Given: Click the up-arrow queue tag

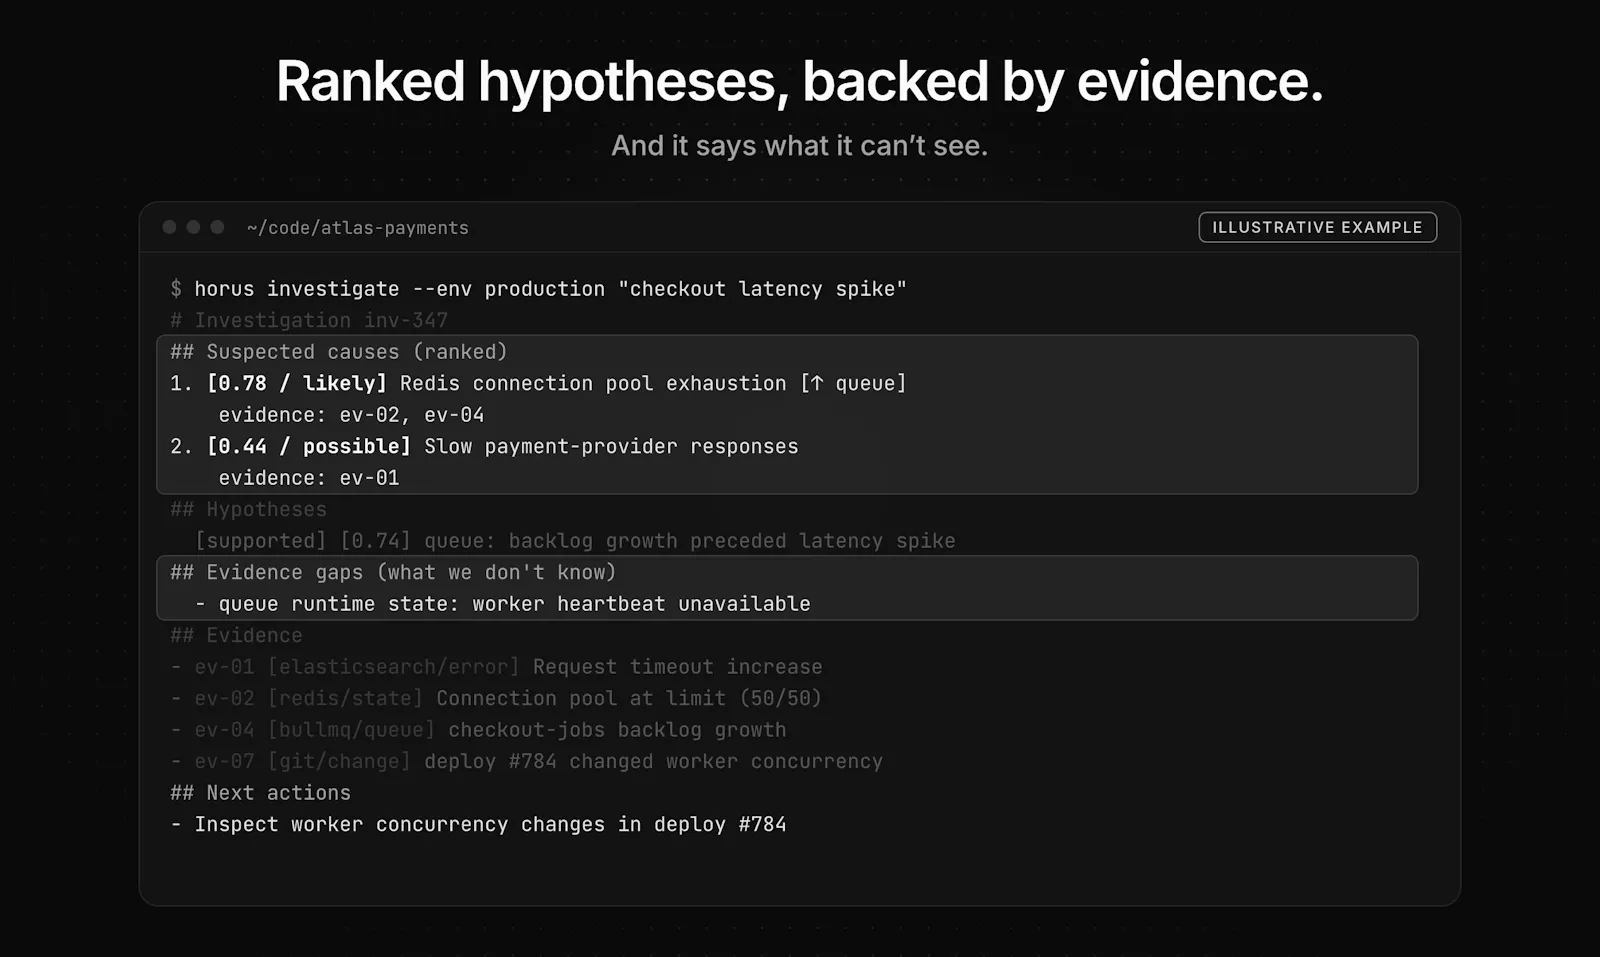Looking at the screenshot, I should coord(853,383).
